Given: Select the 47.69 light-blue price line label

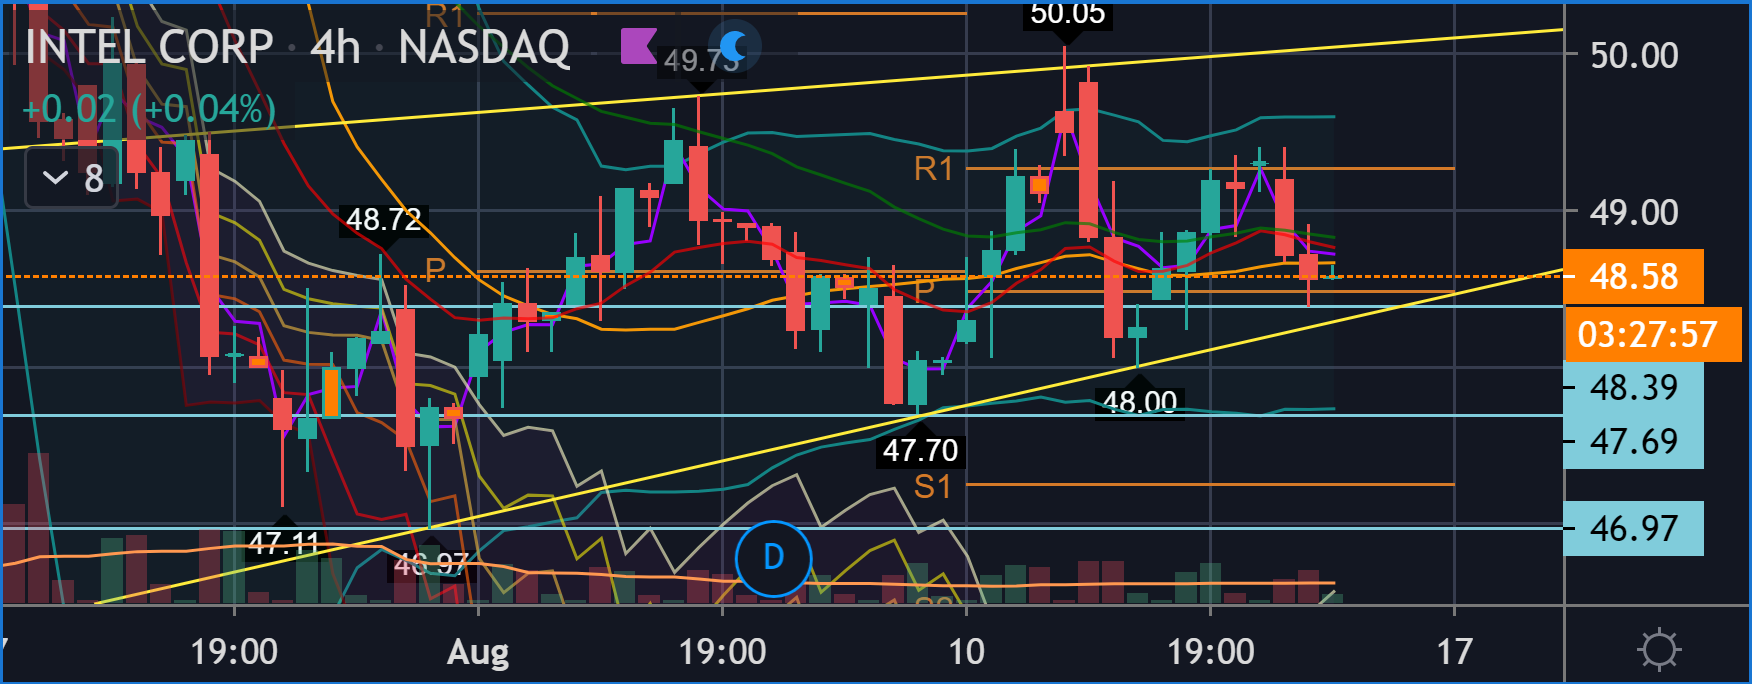Looking at the screenshot, I should coord(1633,442).
